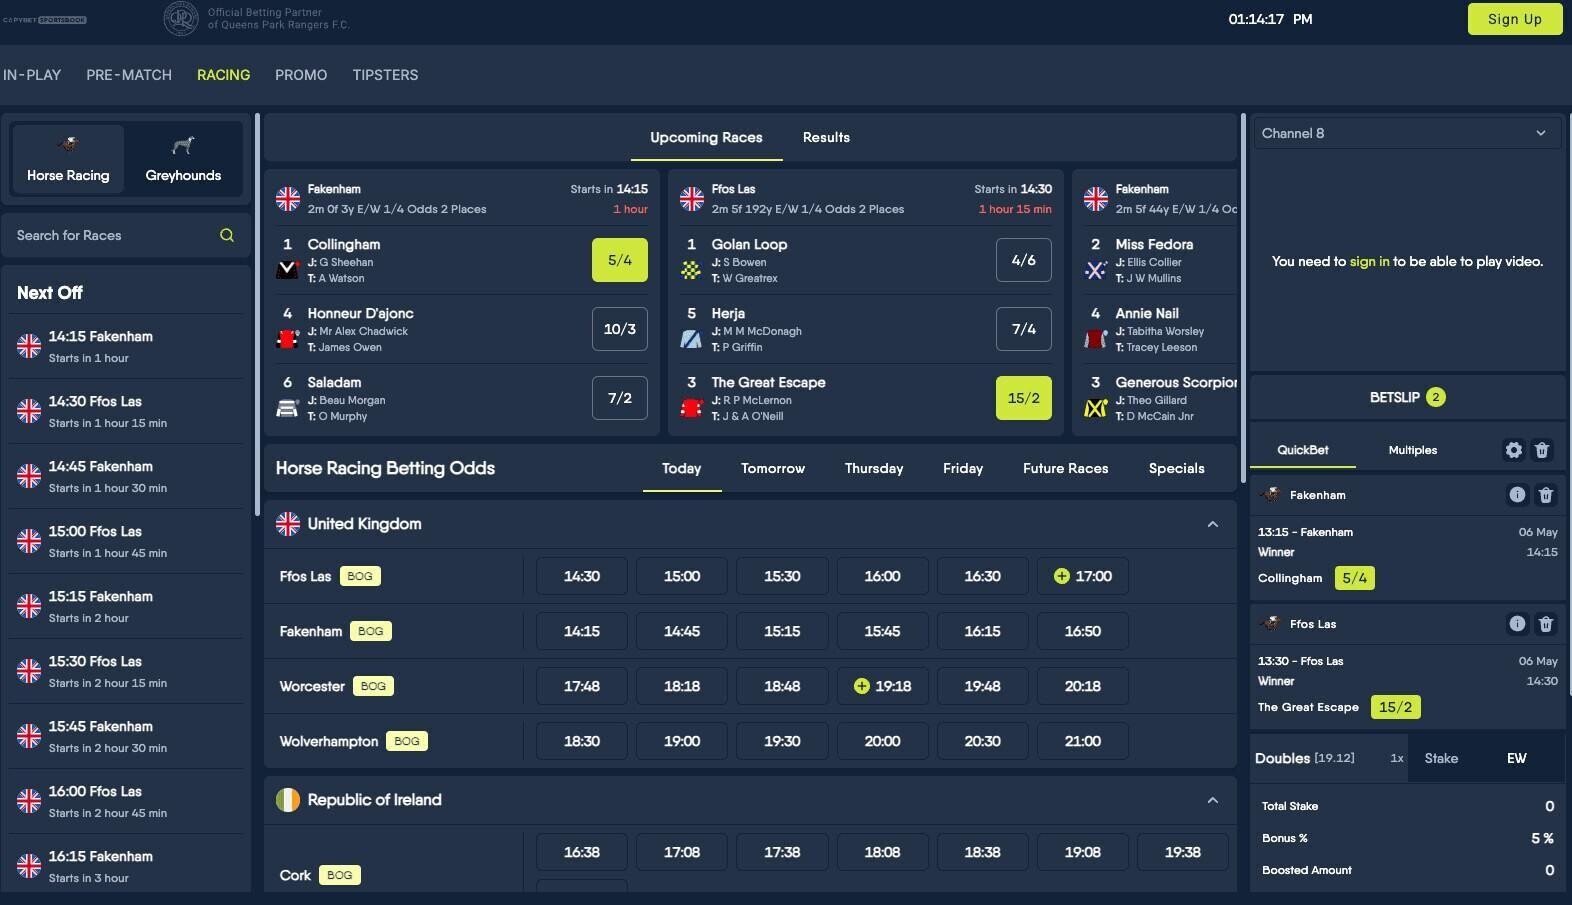Viewport: 1572px width, 905px height.
Task: Collapse the Republic of Ireland section
Action: tap(1213, 800)
